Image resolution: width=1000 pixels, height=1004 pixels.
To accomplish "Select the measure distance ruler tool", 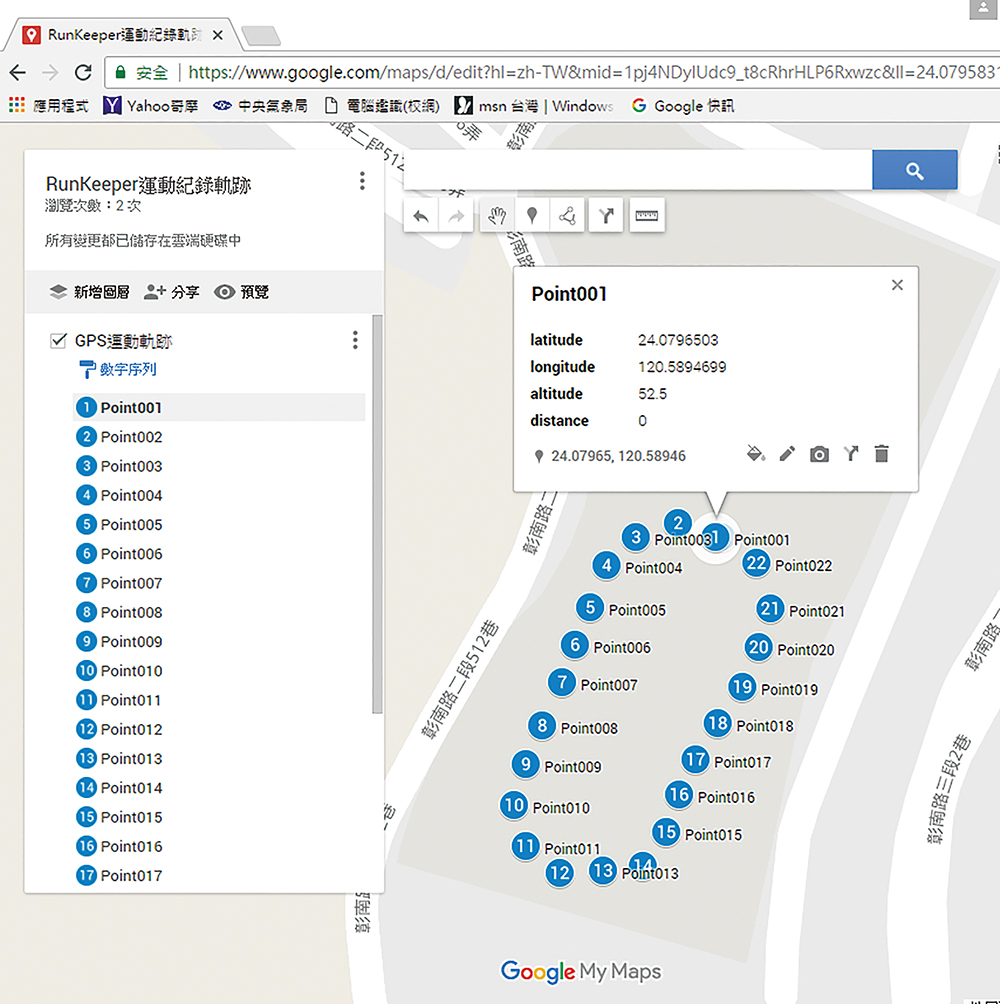I will tap(647, 216).
